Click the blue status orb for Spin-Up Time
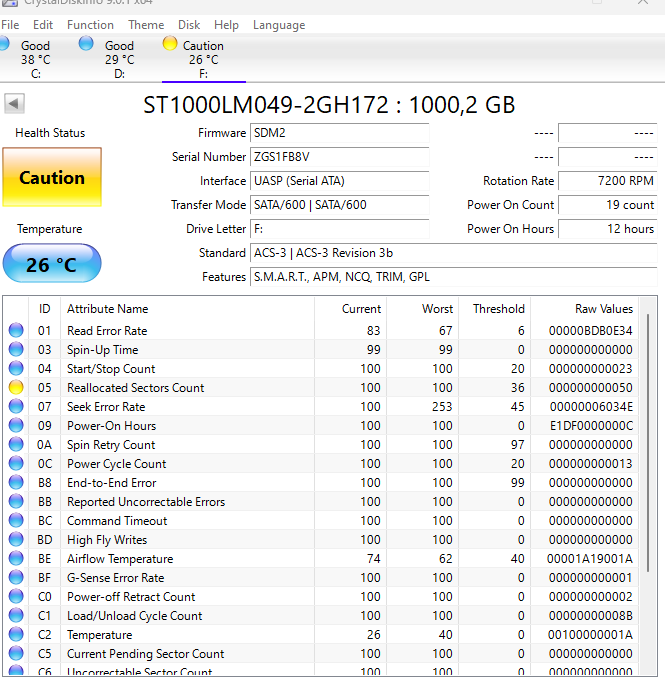This screenshot has height=679, width=665. (x=16, y=349)
